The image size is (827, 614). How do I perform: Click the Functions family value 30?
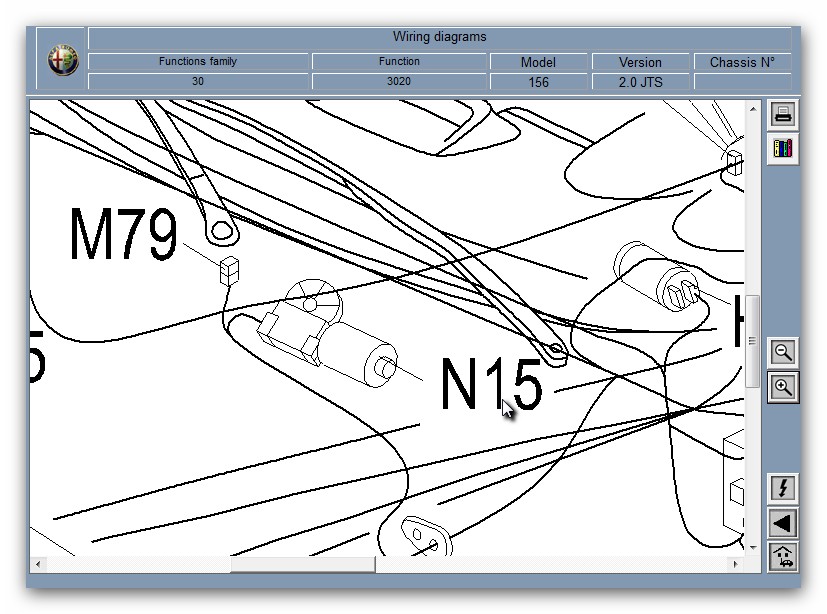coord(198,82)
